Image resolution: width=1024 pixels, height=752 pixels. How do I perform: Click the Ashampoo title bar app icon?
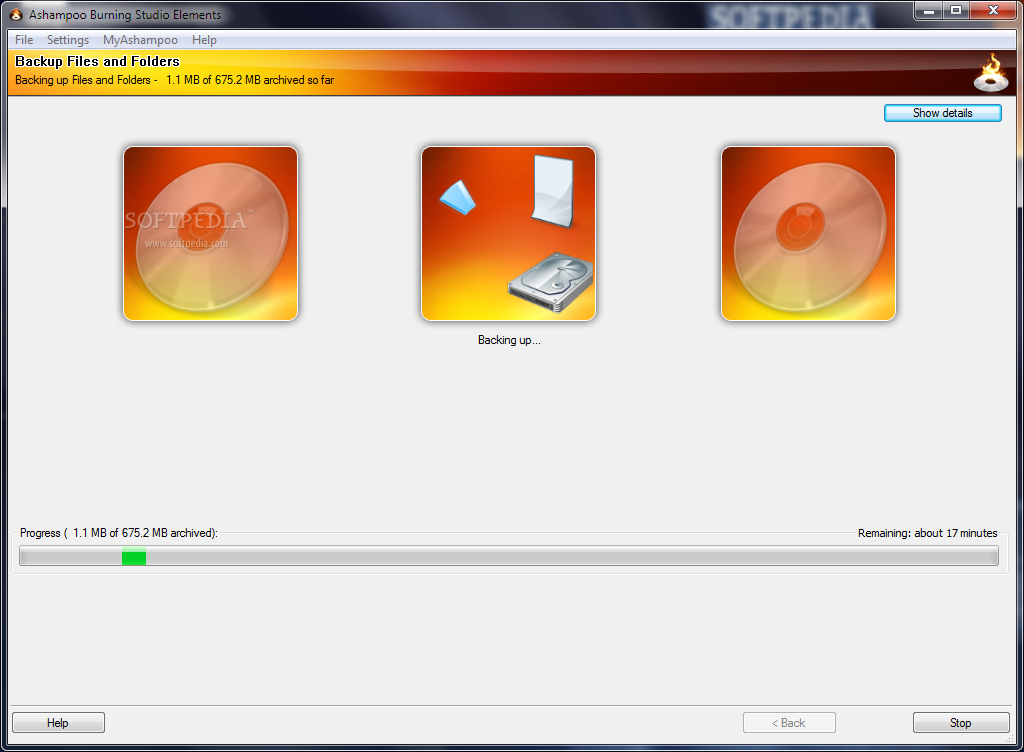coord(16,14)
